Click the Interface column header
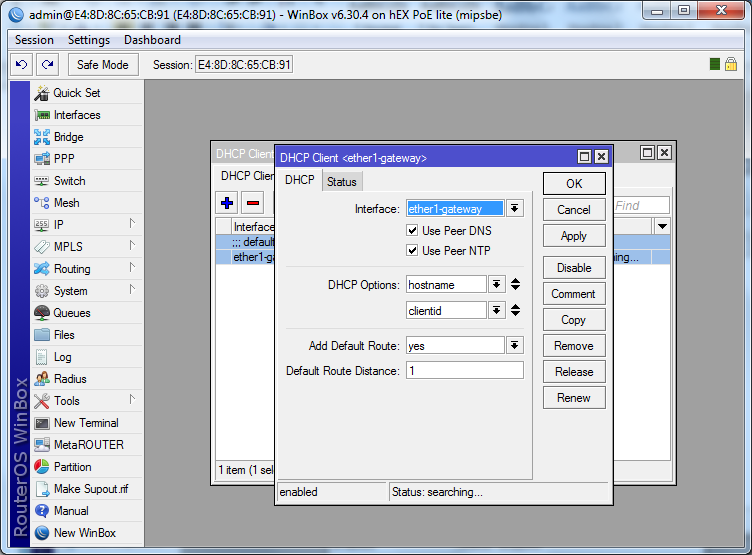Screen dimensions: 752x555 (x=253, y=226)
